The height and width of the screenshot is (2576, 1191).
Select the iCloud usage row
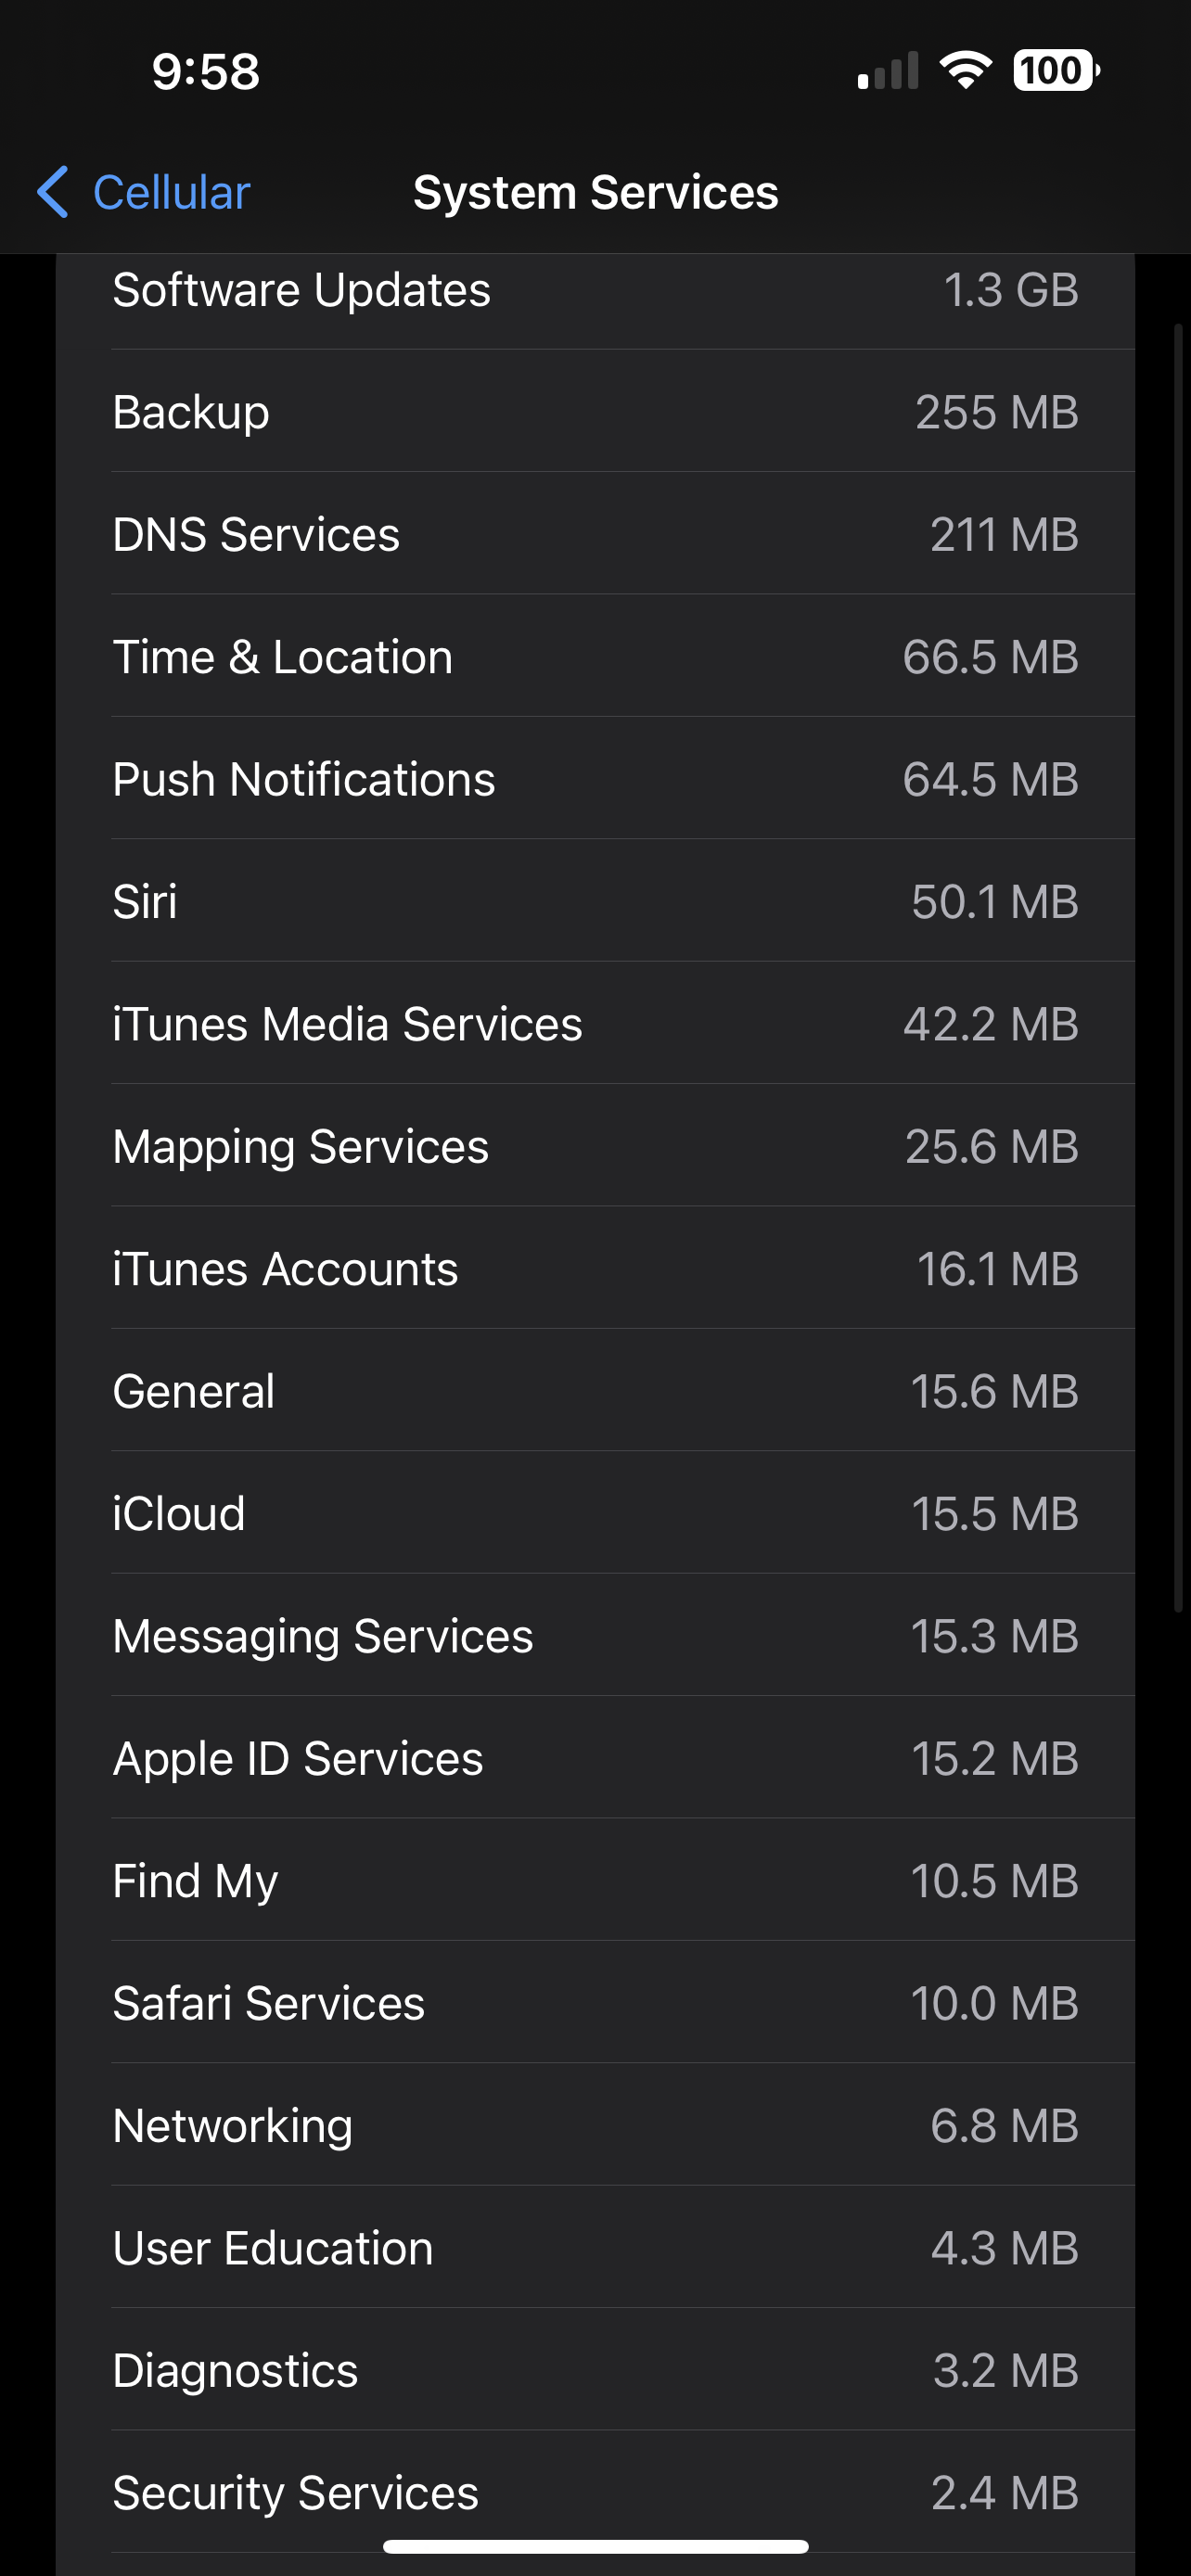[x=595, y=1513]
